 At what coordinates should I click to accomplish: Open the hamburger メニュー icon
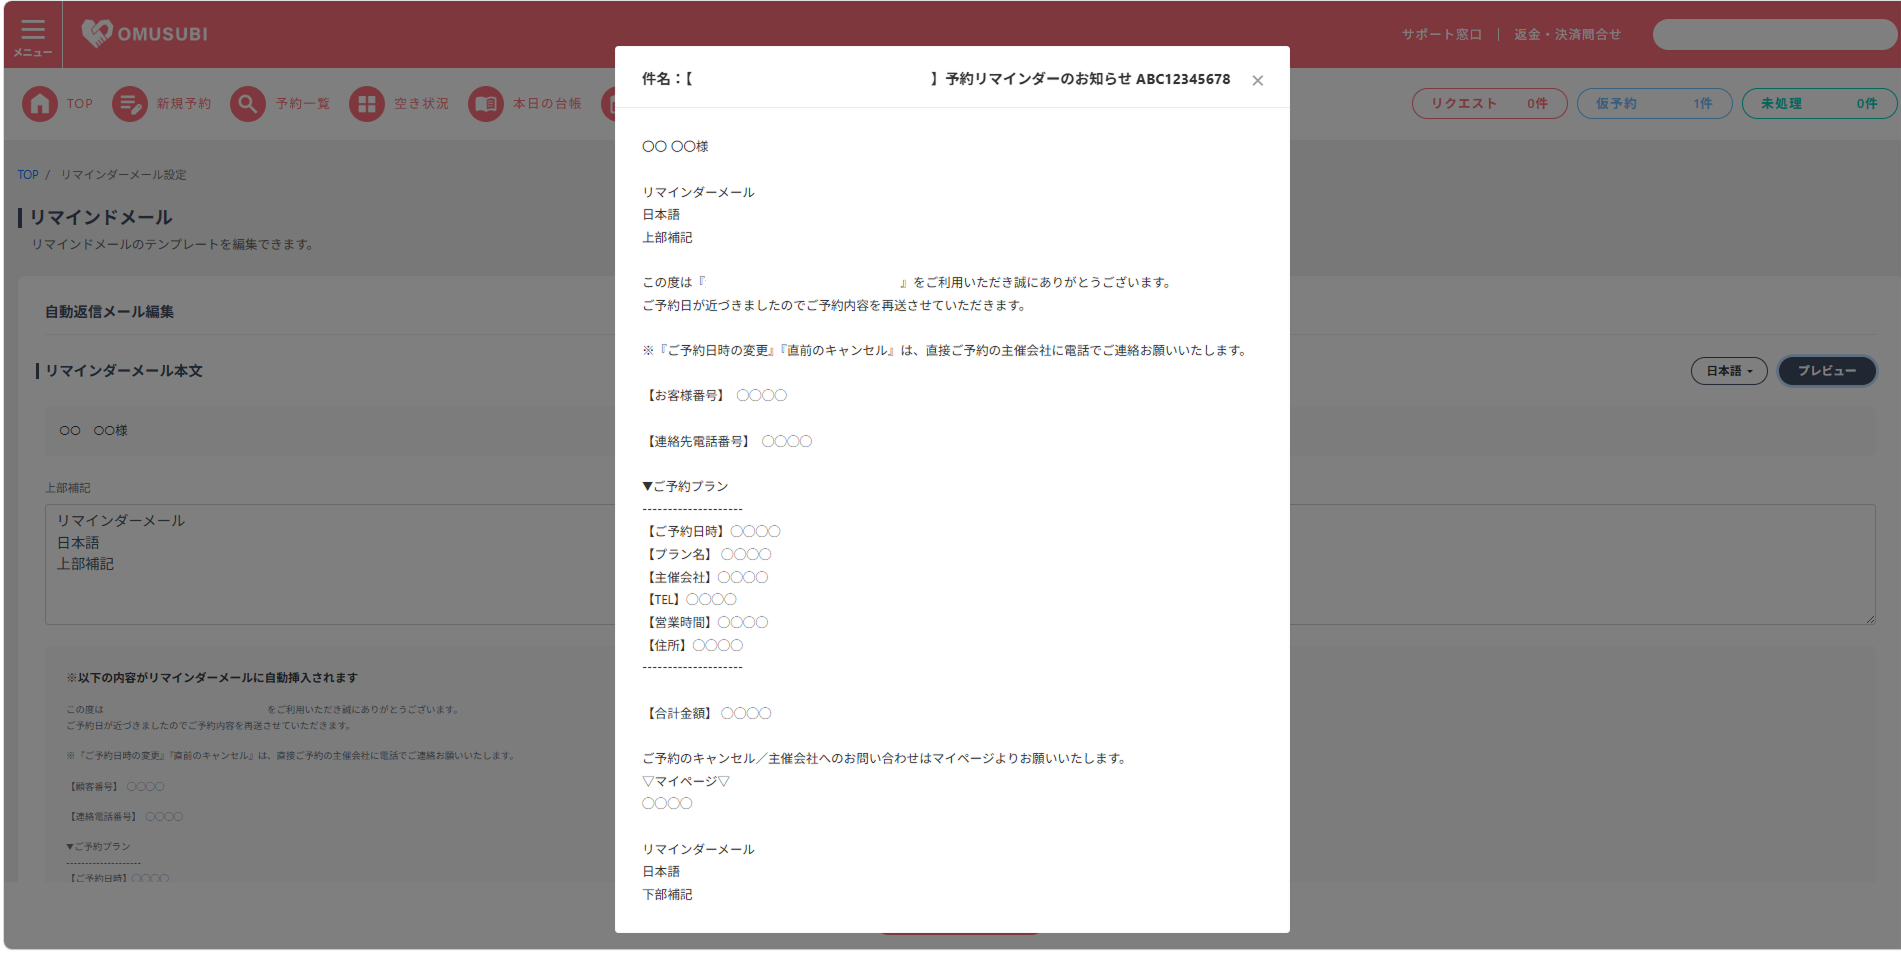click(33, 36)
